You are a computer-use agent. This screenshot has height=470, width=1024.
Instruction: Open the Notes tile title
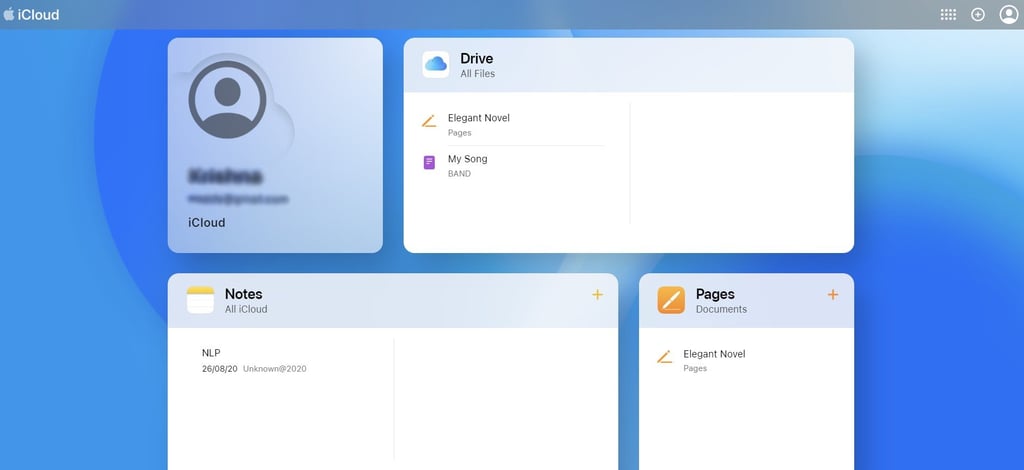pyautogui.click(x=244, y=294)
